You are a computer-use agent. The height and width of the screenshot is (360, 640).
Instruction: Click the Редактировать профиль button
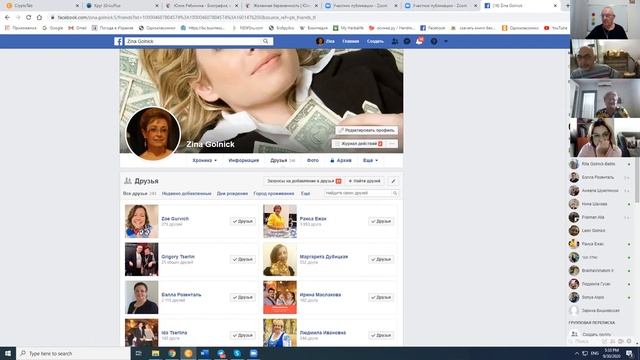[x=367, y=130]
